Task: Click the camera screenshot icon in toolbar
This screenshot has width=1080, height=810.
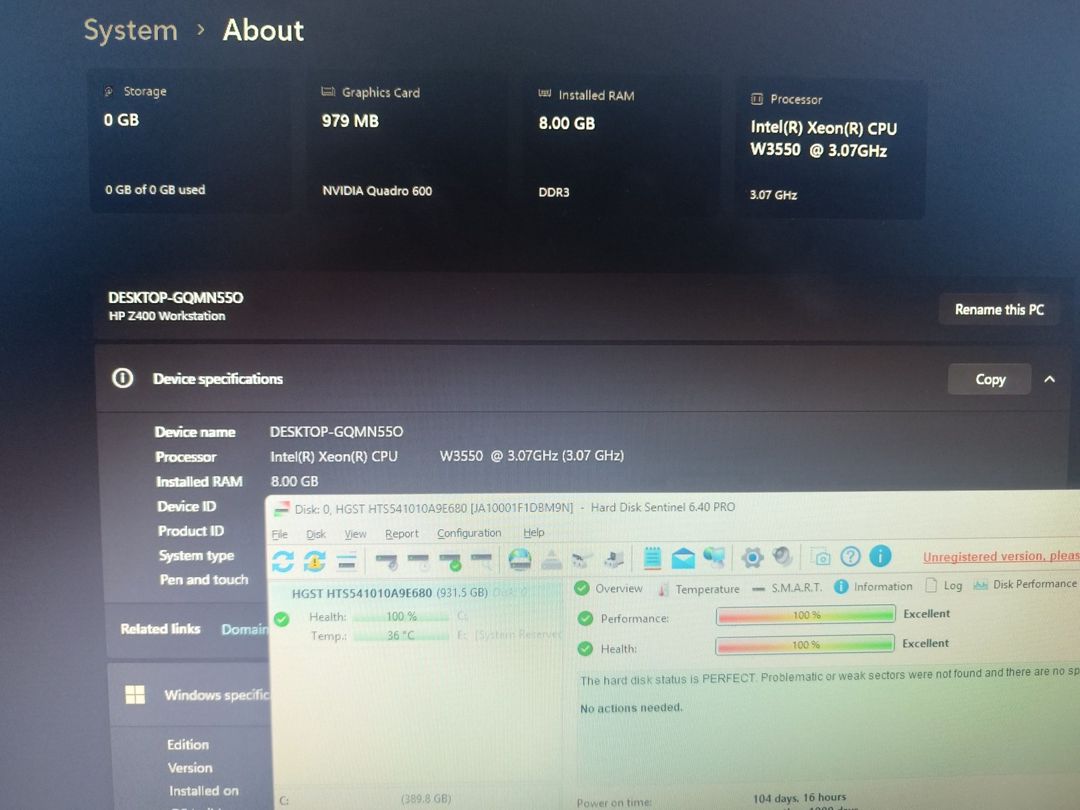Action: pyautogui.click(x=821, y=557)
